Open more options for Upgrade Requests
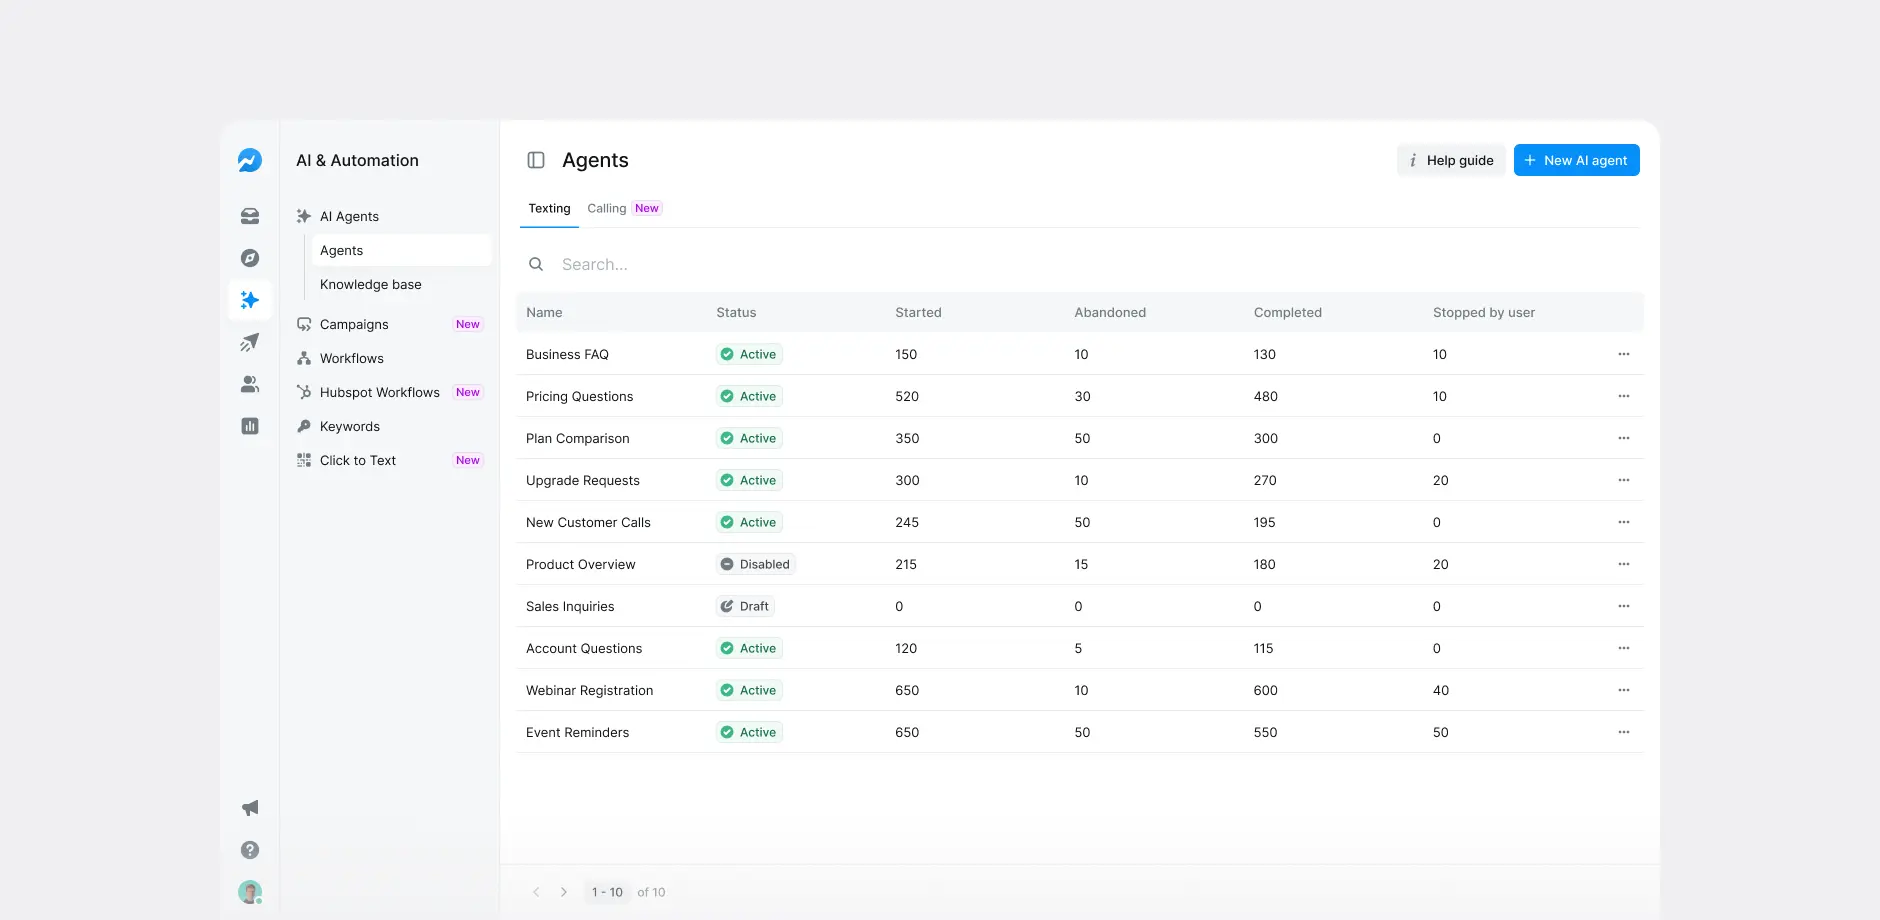The width and height of the screenshot is (1880, 920). pyautogui.click(x=1624, y=480)
